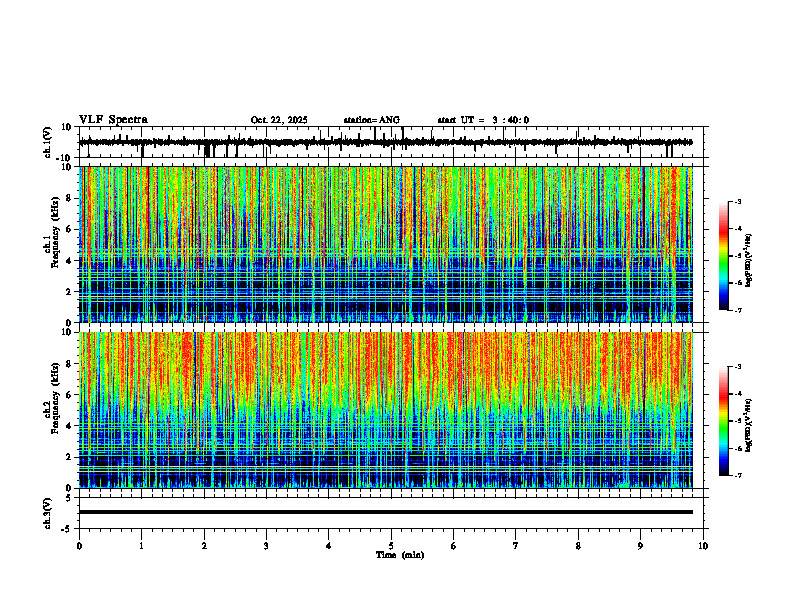Image resolution: width=792 pixels, height=612 pixels.
Task: Click the "Time (min)" axis label
Action: click(x=400, y=555)
